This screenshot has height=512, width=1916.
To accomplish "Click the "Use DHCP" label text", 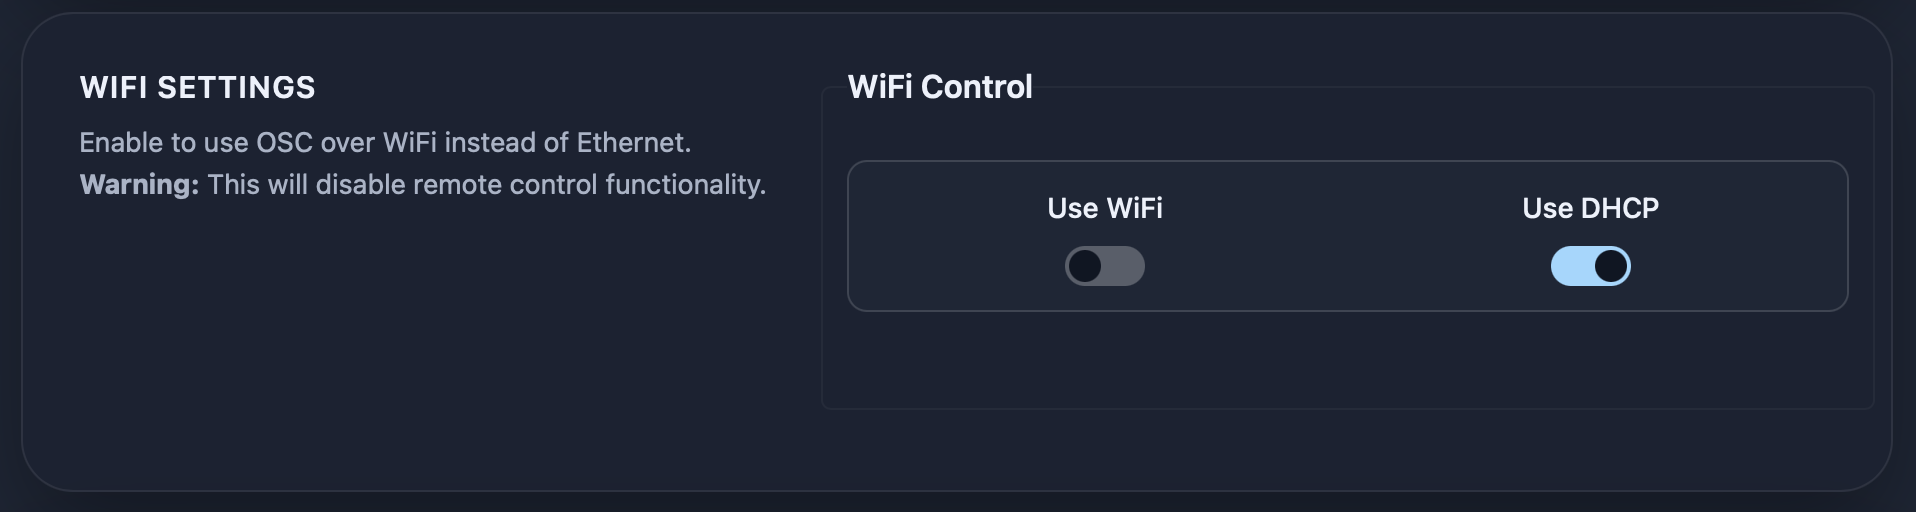I will pyautogui.click(x=1590, y=208).
